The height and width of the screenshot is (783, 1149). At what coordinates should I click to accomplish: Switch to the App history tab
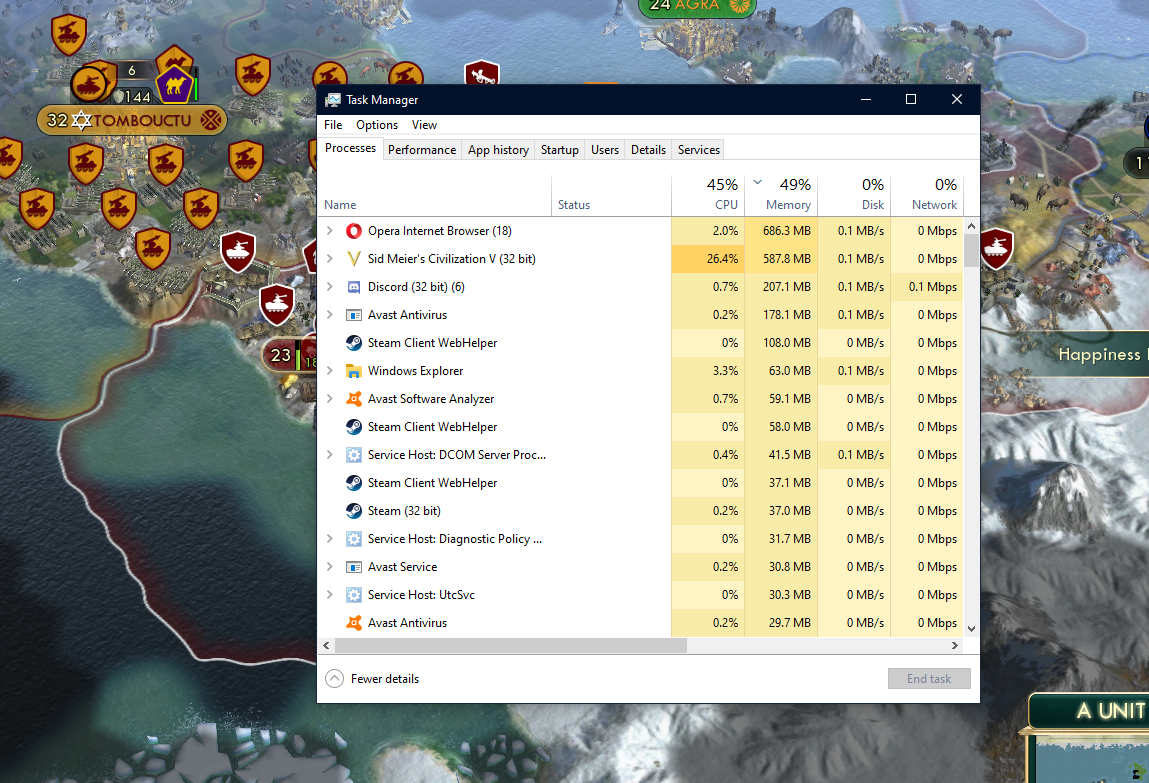point(498,149)
